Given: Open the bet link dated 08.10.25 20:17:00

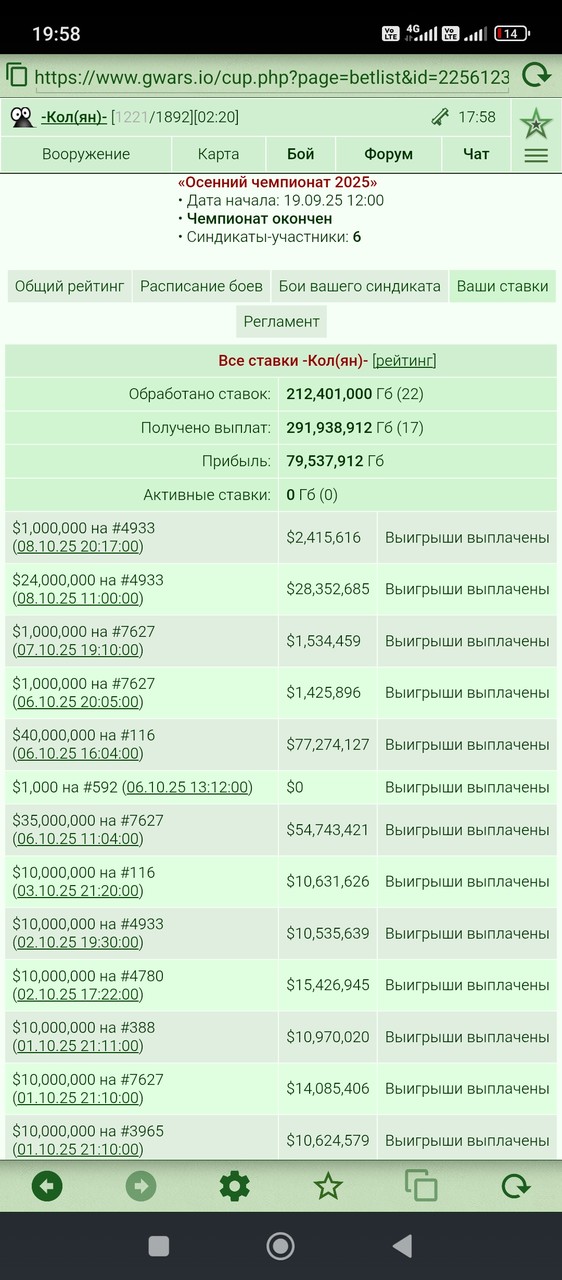Looking at the screenshot, I should coord(78,546).
